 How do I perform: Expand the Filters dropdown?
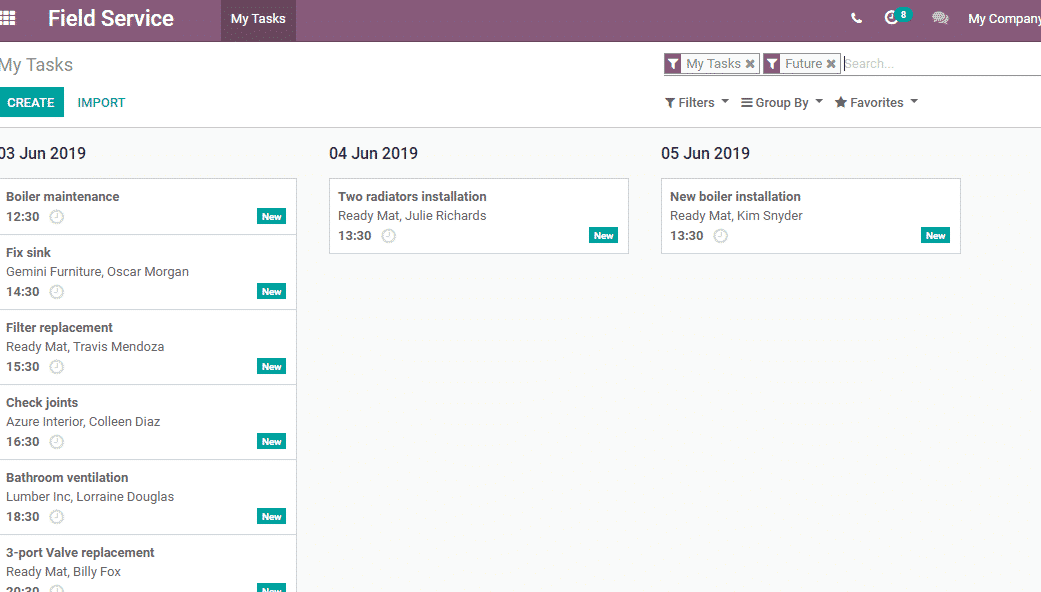point(696,103)
